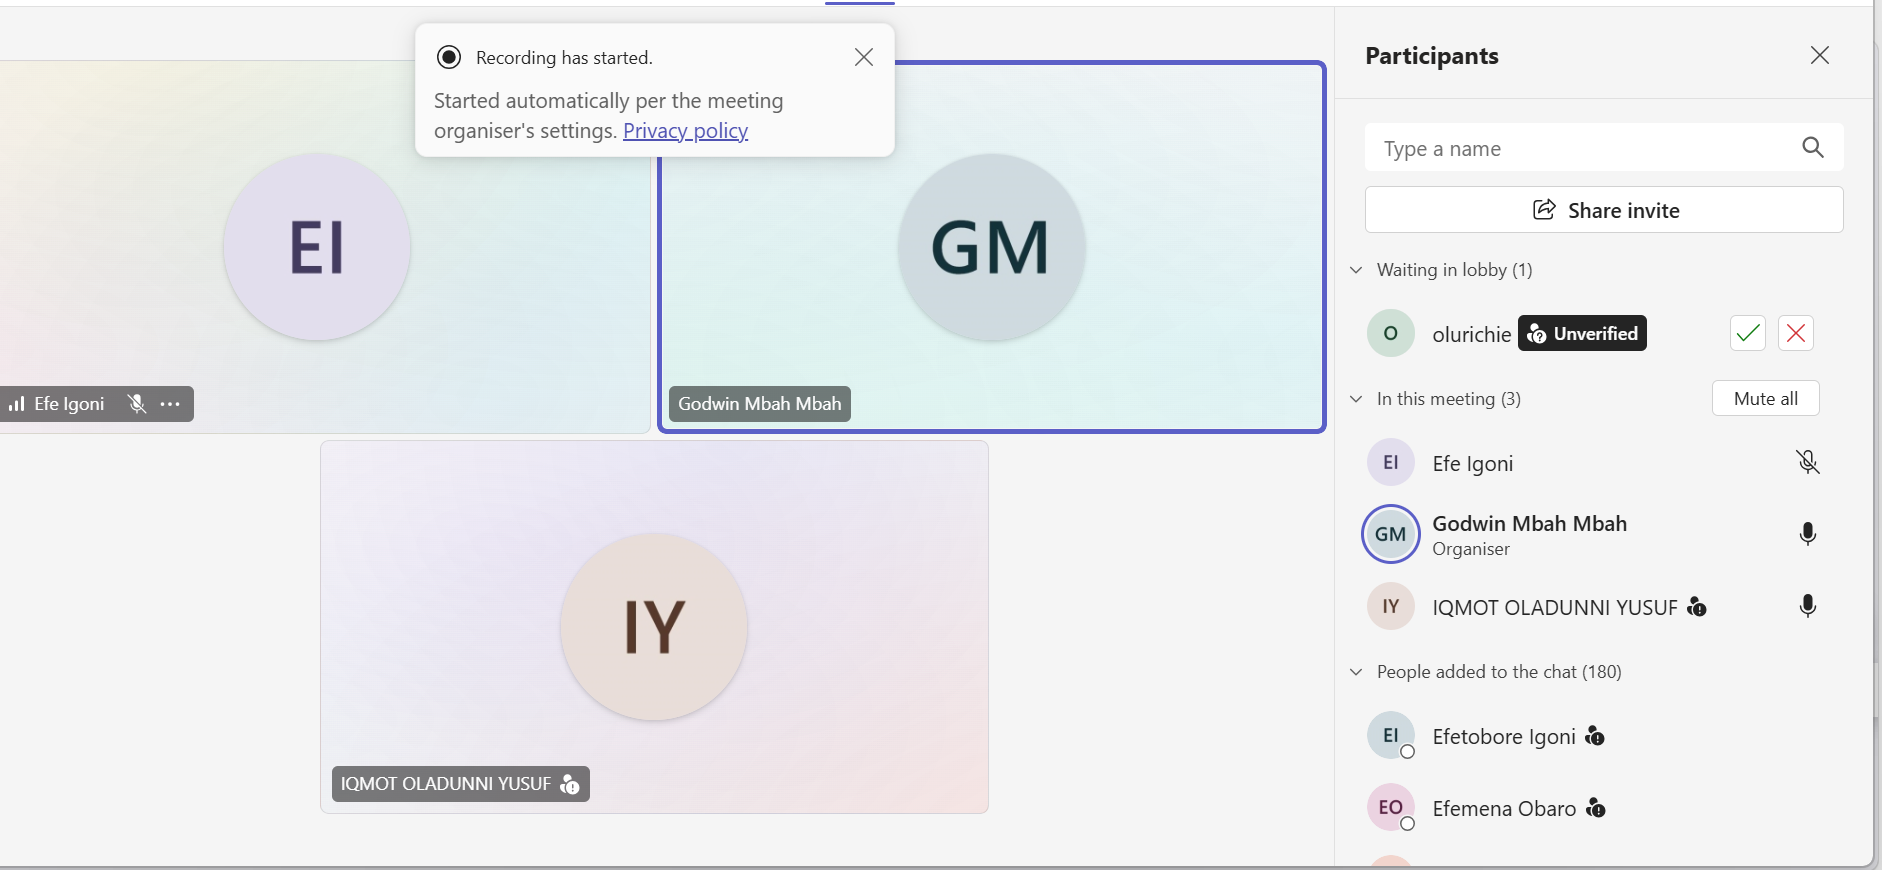Click the Organiser label under Godwin Mbah Mbah

click(x=1471, y=549)
